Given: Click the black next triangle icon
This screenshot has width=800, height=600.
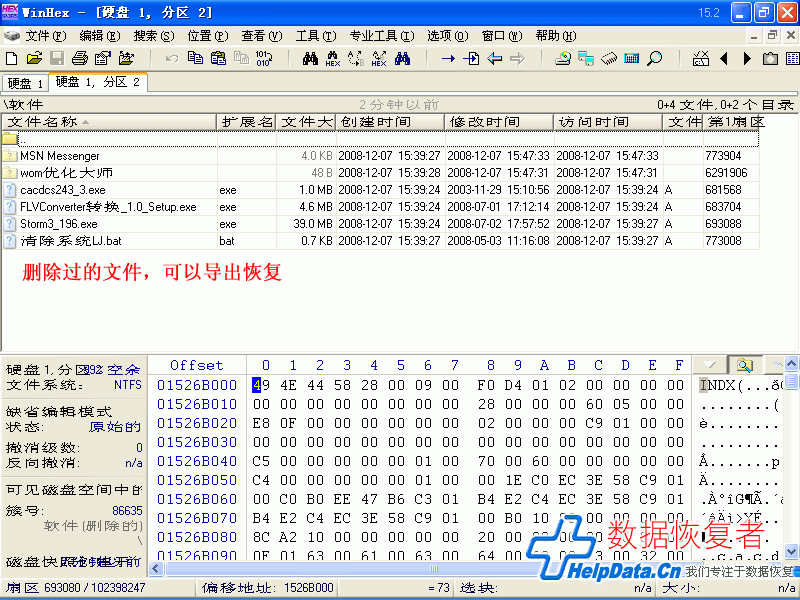Looking at the screenshot, I should click(747, 59).
